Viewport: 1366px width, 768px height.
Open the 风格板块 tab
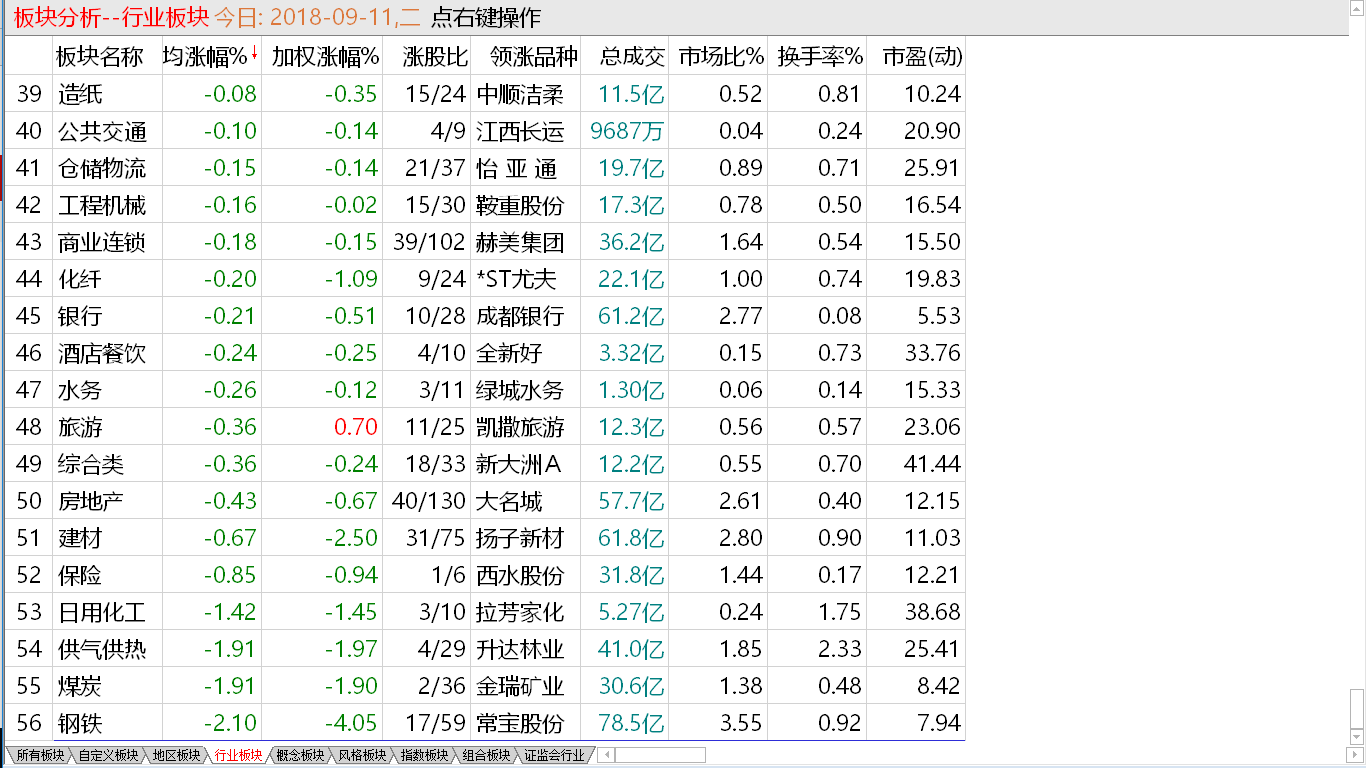point(362,755)
